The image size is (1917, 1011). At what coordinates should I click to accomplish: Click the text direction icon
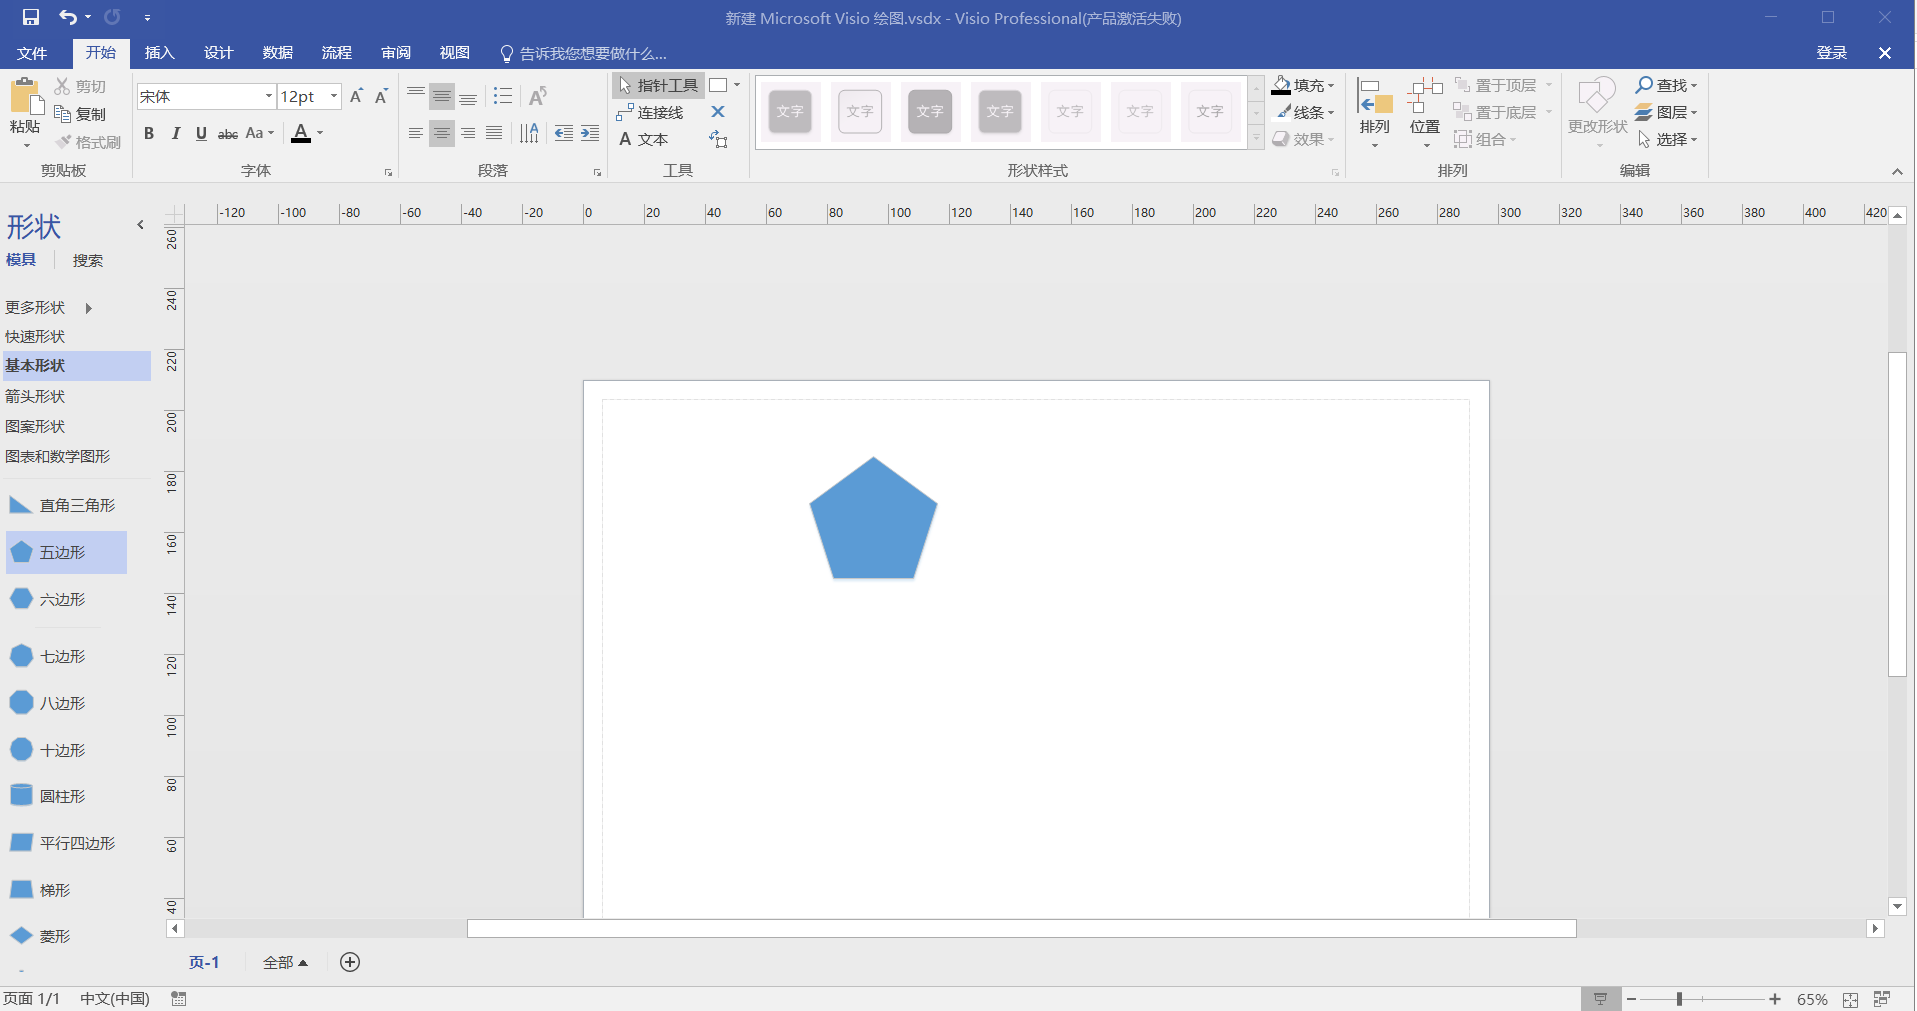click(x=529, y=133)
